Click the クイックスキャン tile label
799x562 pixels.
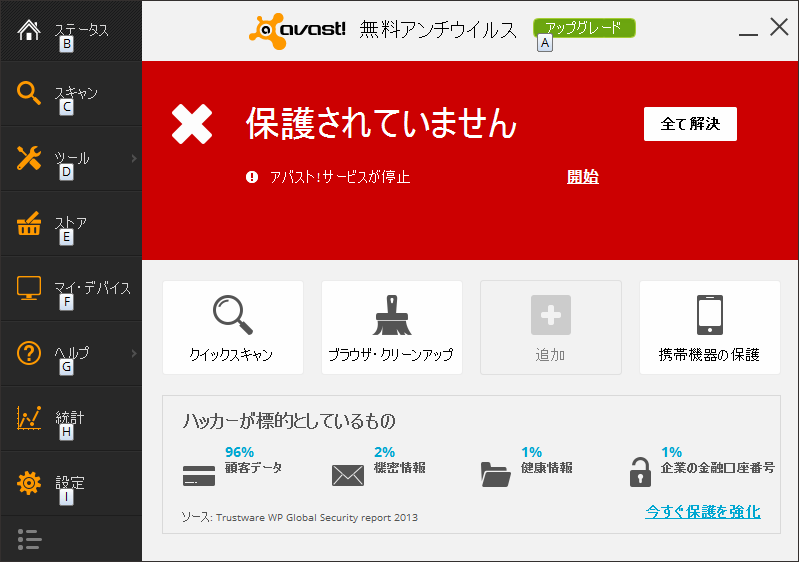click(231, 355)
